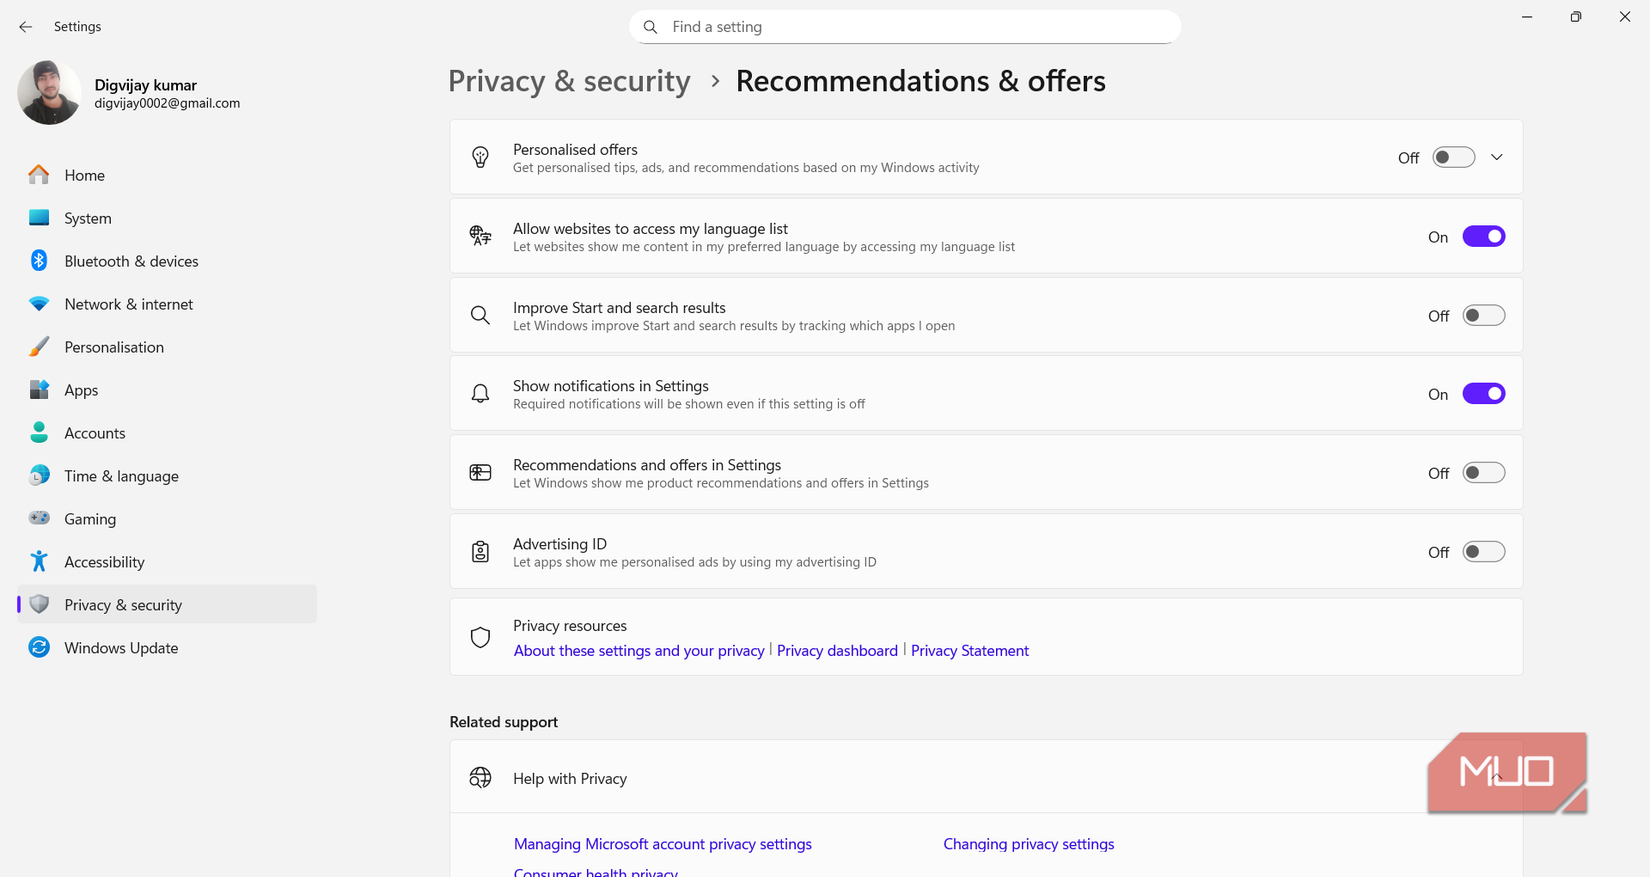Click the Windows Update icon

click(38, 647)
